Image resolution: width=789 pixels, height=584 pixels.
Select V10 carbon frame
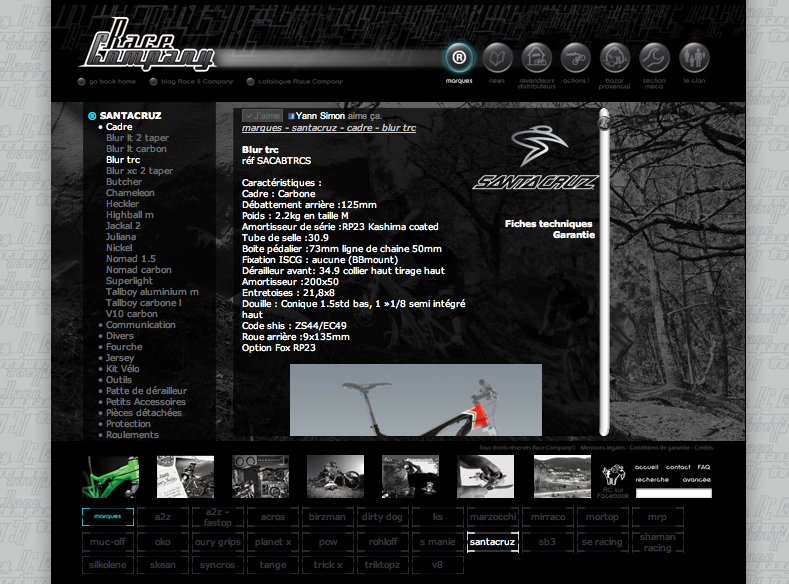click(x=132, y=314)
